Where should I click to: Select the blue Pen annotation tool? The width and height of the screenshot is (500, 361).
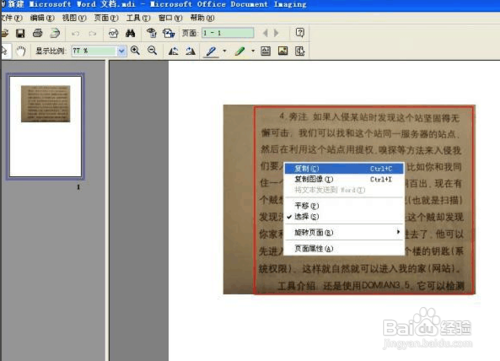(211, 51)
